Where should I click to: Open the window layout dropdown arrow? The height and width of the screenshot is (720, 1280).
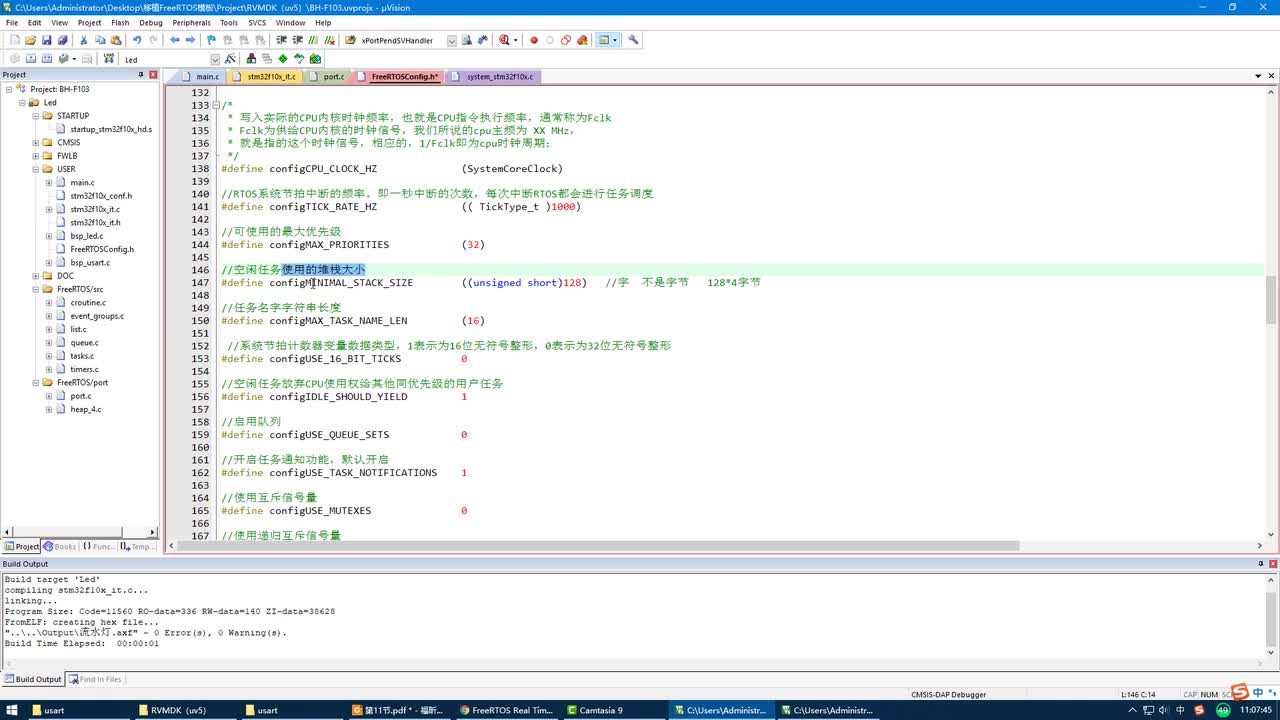[615, 40]
